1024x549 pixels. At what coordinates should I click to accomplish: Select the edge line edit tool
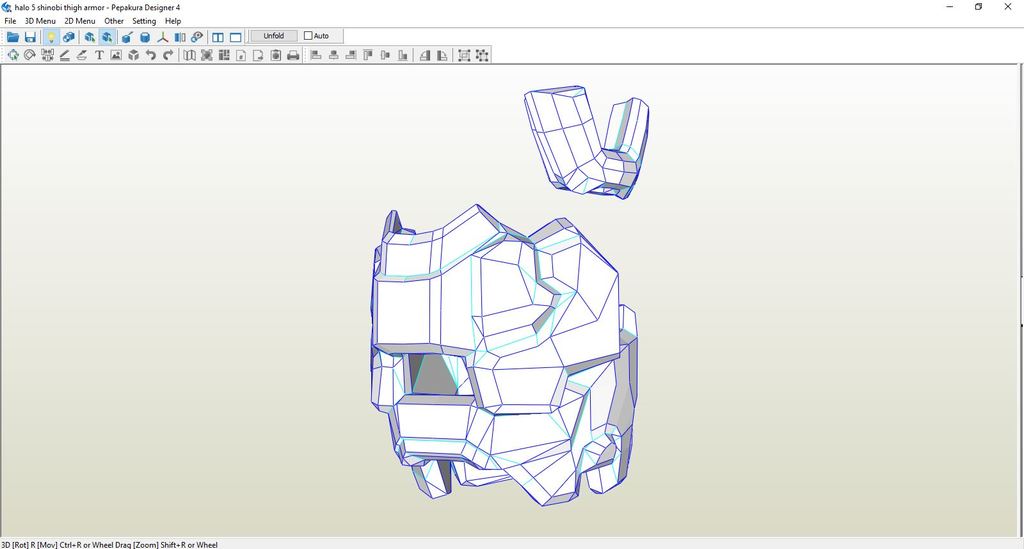pyautogui.click(x=65, y=55)
